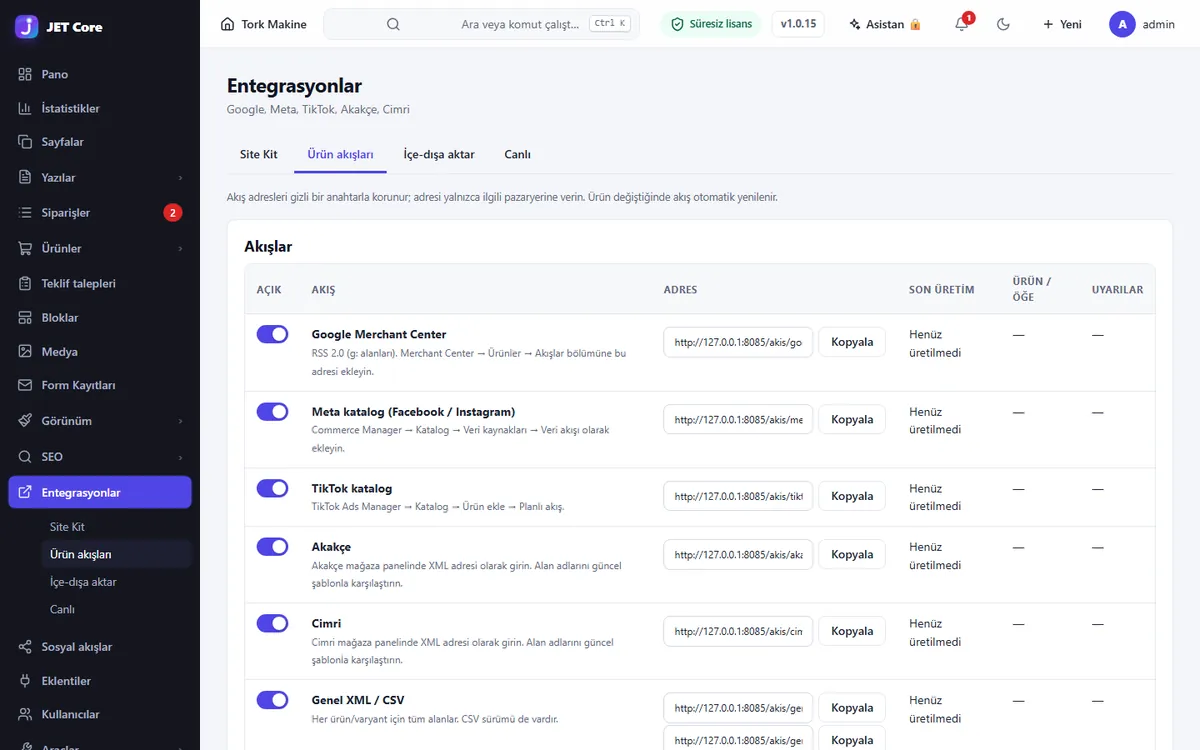Image resolution: width=1200 pixels, height=750 pixels.
Task: Open İçe-dışa aktar in sidebar submenu
Action: [83, 582]
